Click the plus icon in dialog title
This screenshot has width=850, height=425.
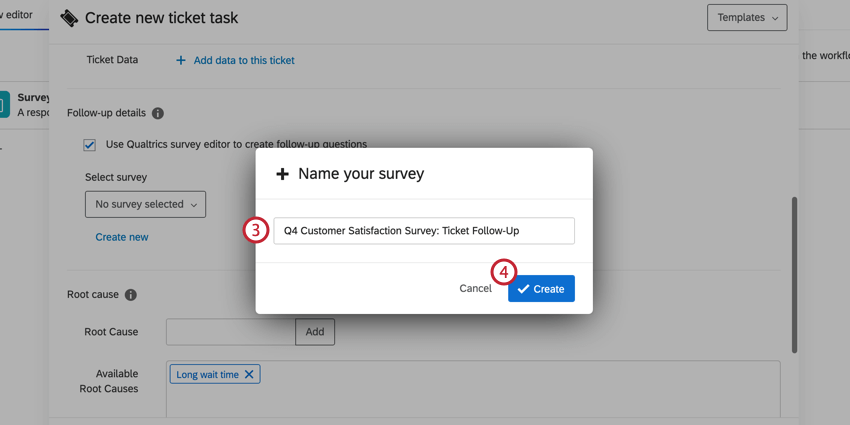[282, 174]
